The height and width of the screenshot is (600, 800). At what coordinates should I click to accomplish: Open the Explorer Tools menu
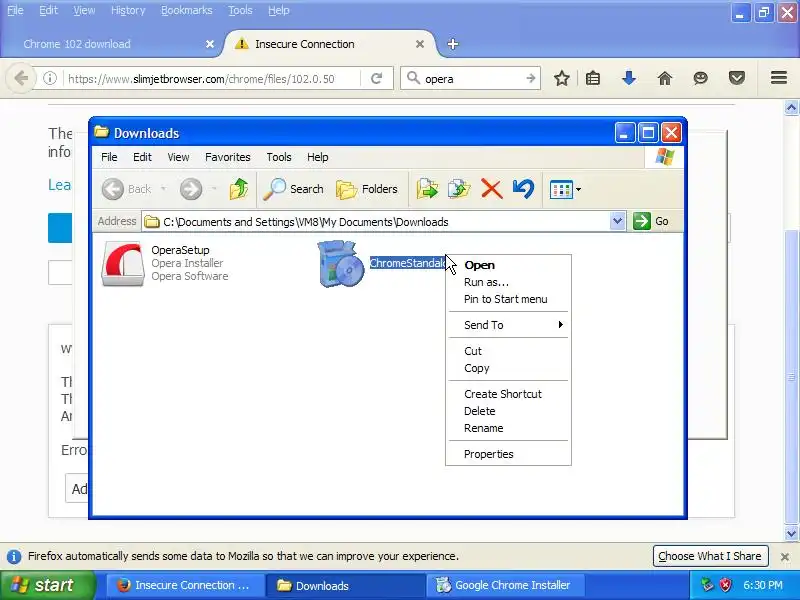click(279, 157)
